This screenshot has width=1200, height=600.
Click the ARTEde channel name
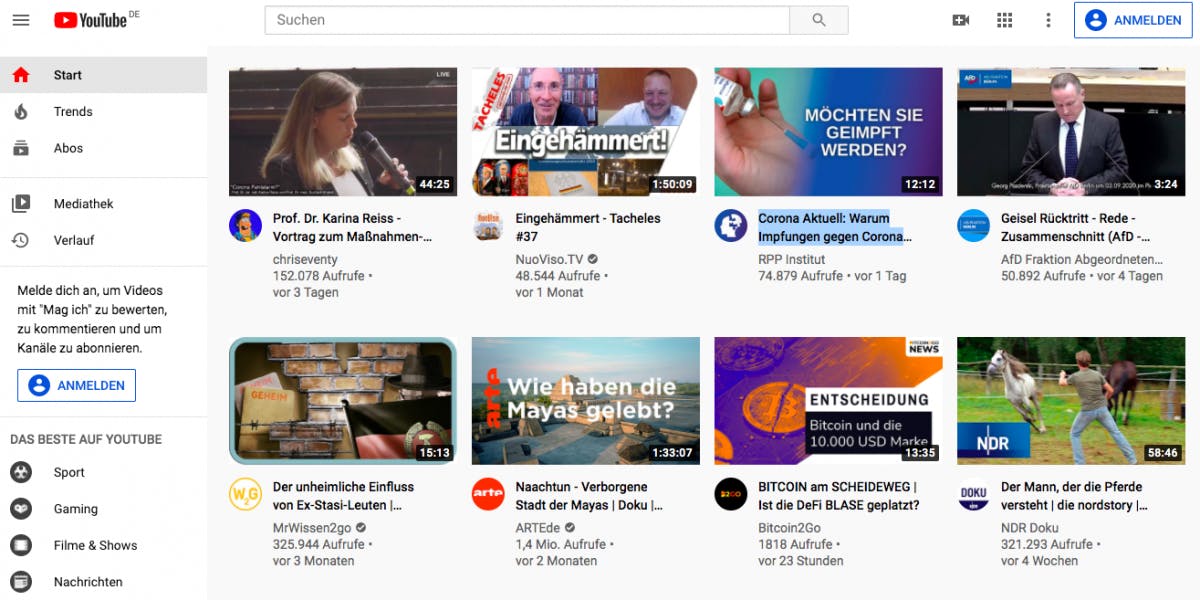(539, 528)
